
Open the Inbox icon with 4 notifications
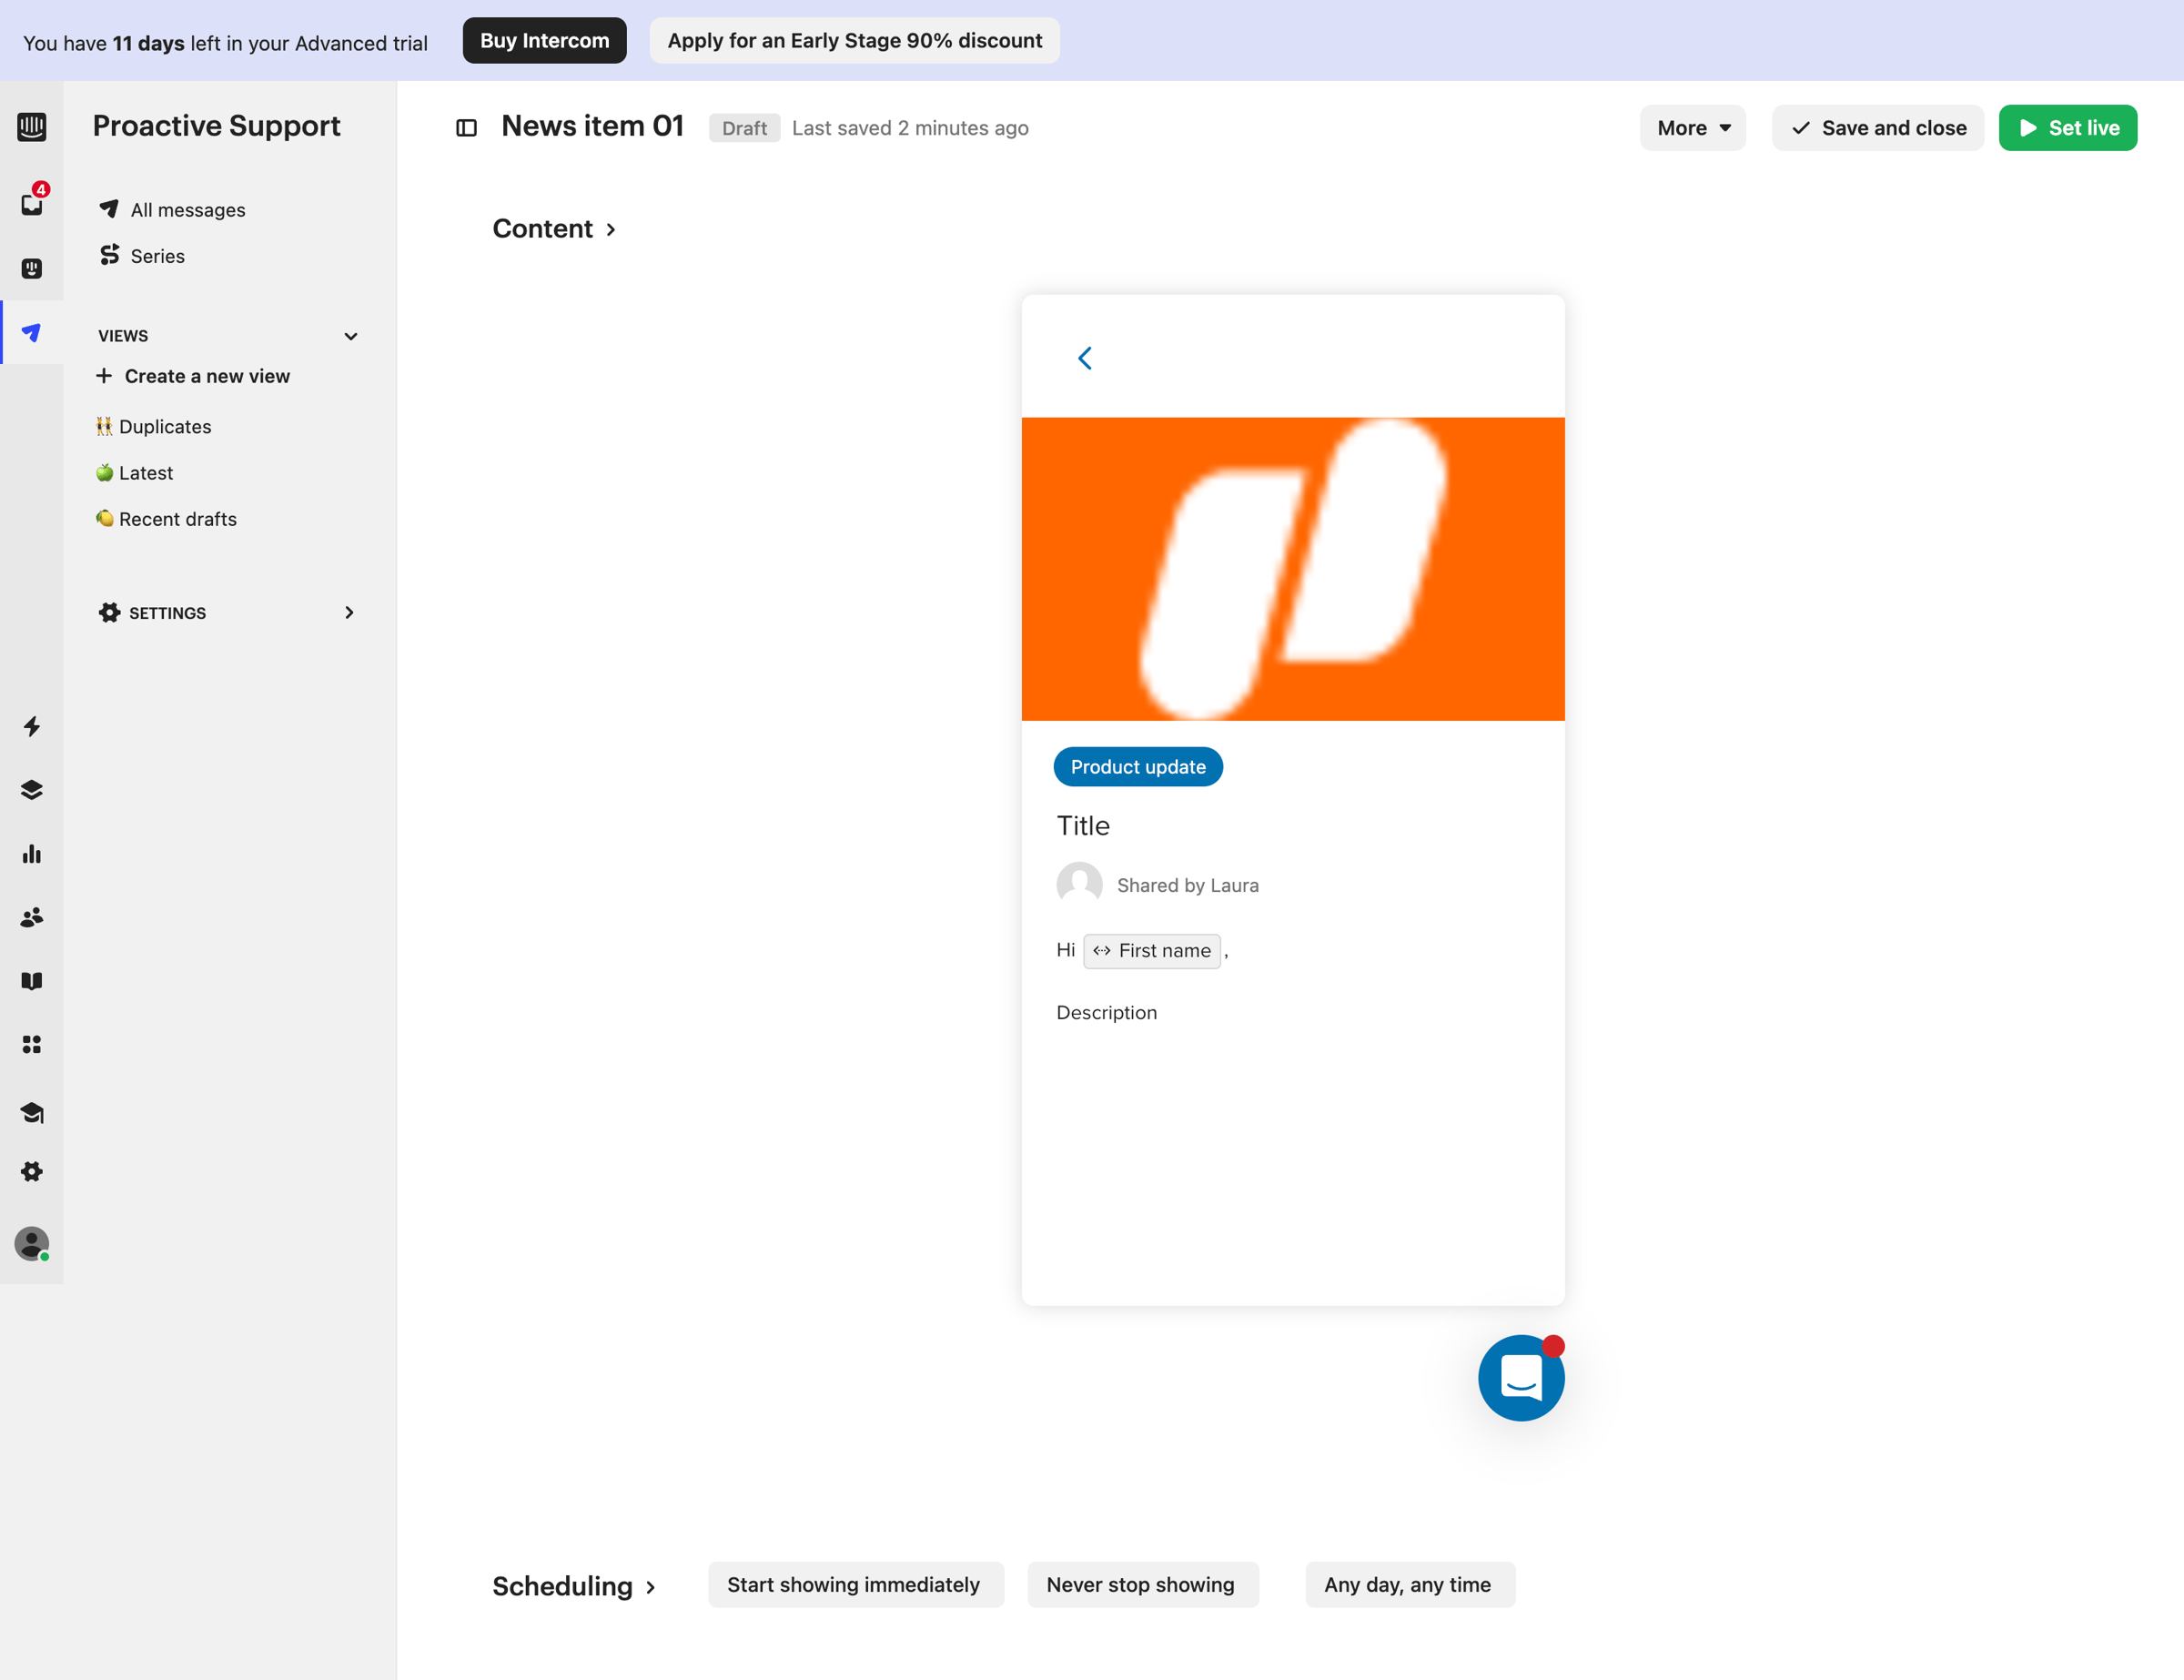(x=32, y=202)
